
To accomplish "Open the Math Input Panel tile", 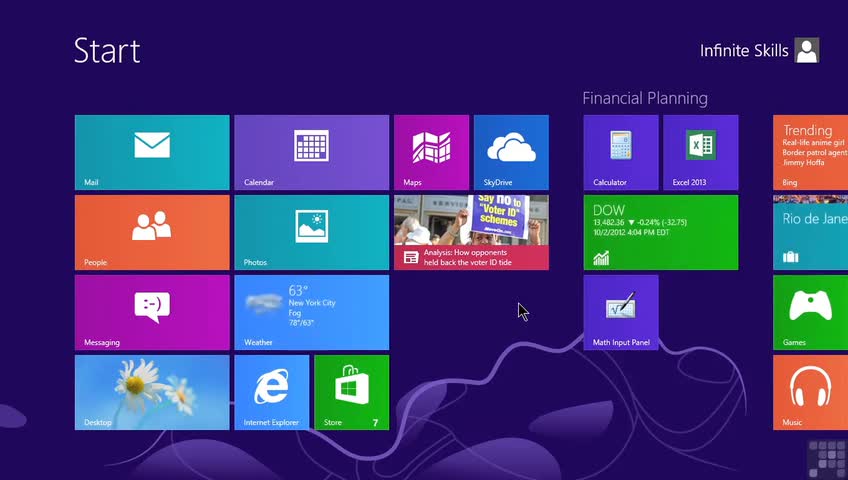I will coord(621,312).
